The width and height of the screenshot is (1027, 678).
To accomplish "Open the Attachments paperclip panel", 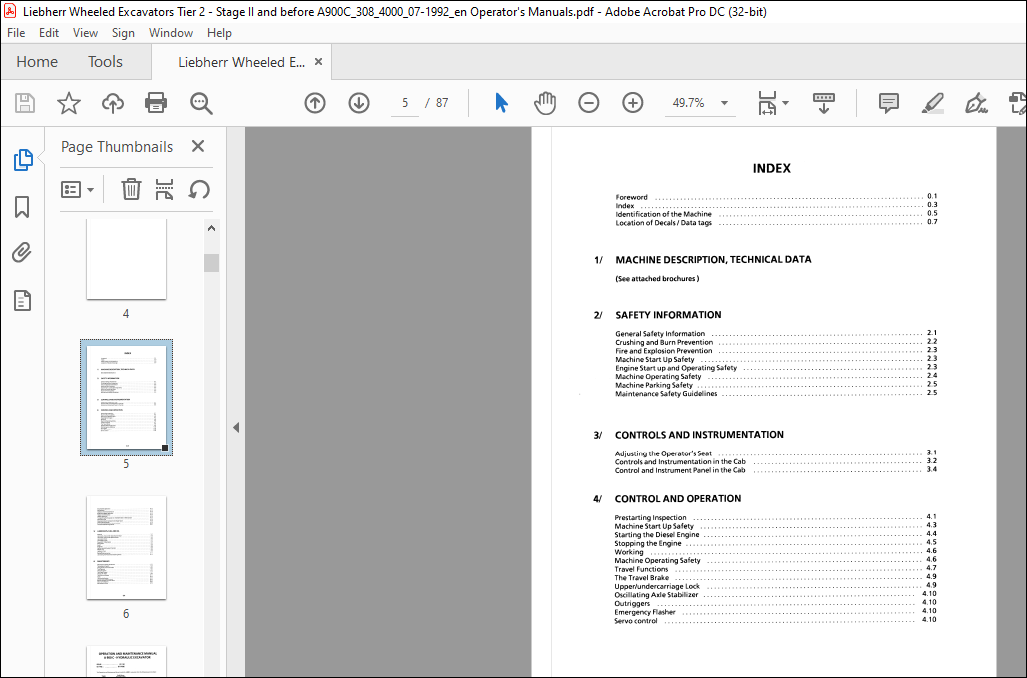I will tap(22, 253).
